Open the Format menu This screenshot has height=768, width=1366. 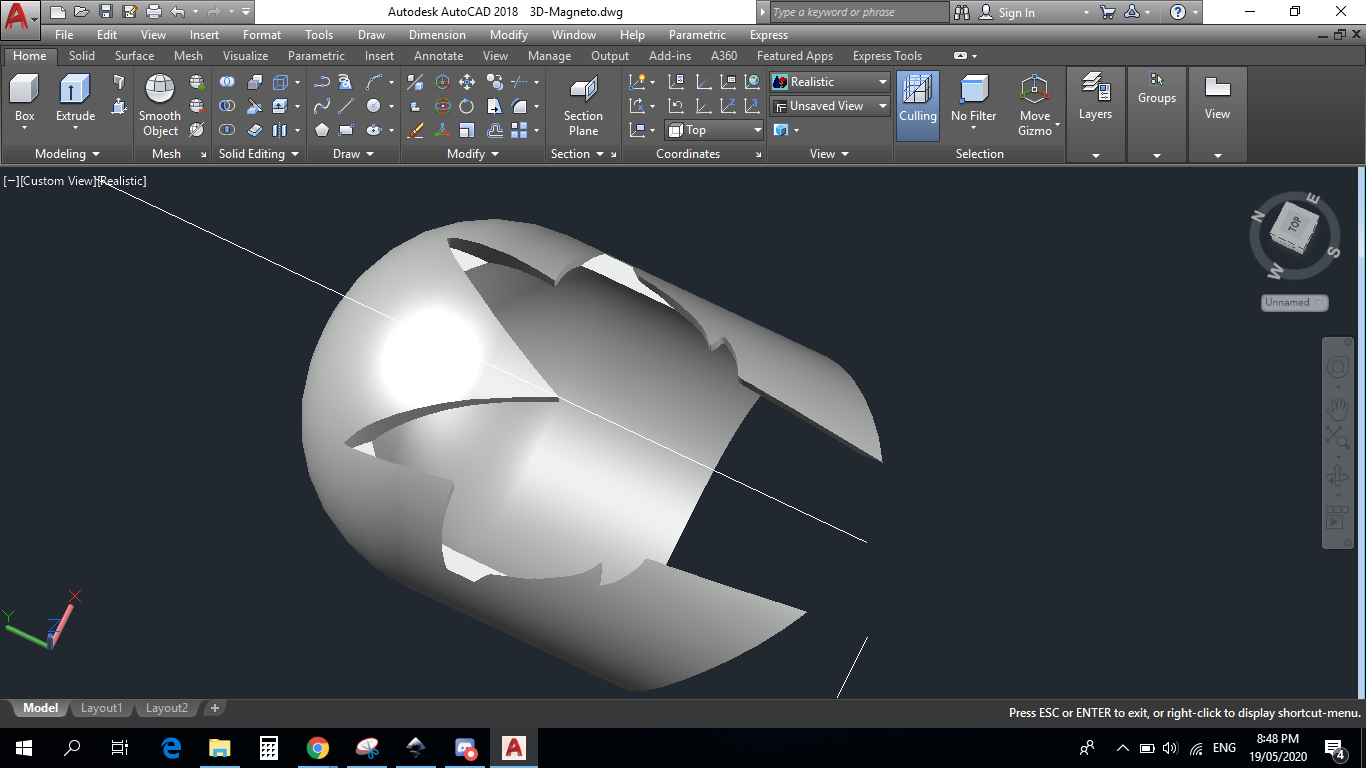coord(262,34)
